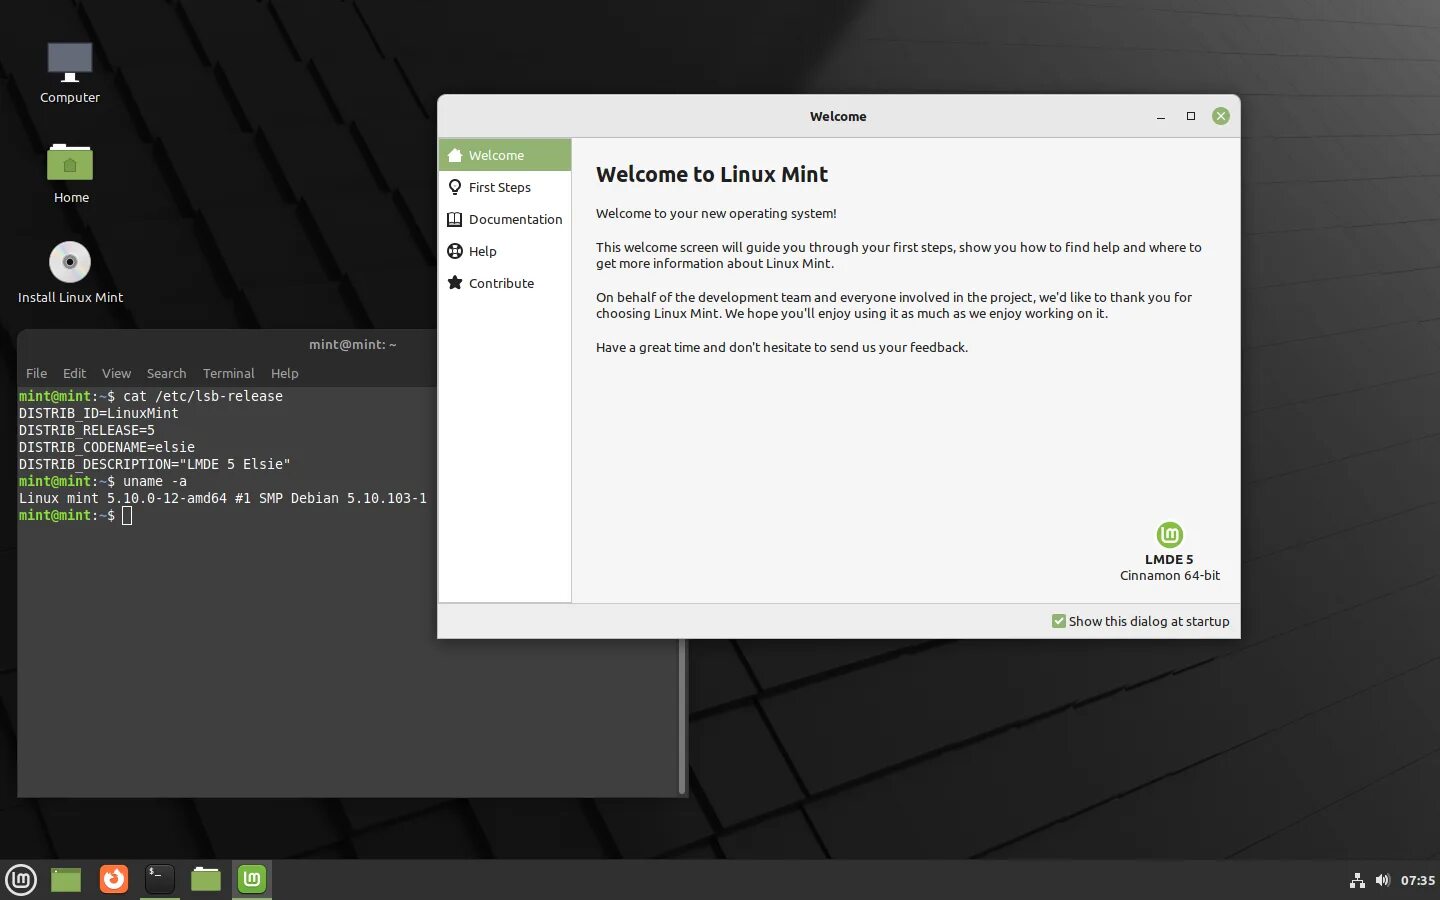Open the Documentation sidebar page
The width and height of the screenshot is (1440, 900).
click(x=505, y=219)
